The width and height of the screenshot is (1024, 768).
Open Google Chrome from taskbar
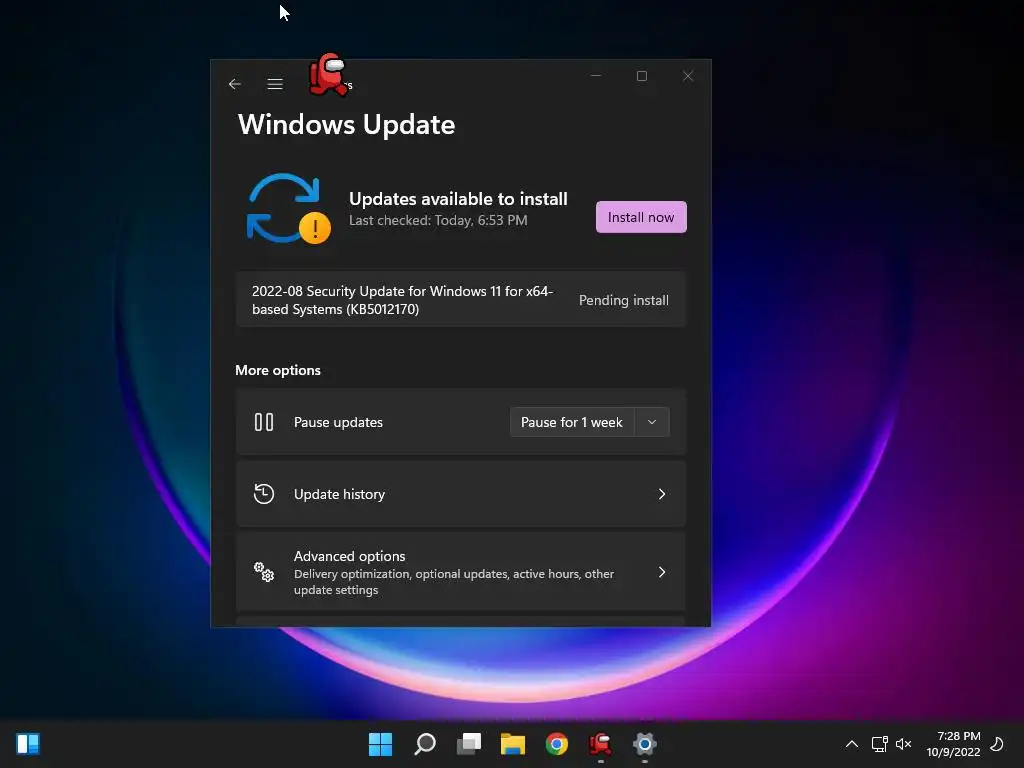coord(557,744)
